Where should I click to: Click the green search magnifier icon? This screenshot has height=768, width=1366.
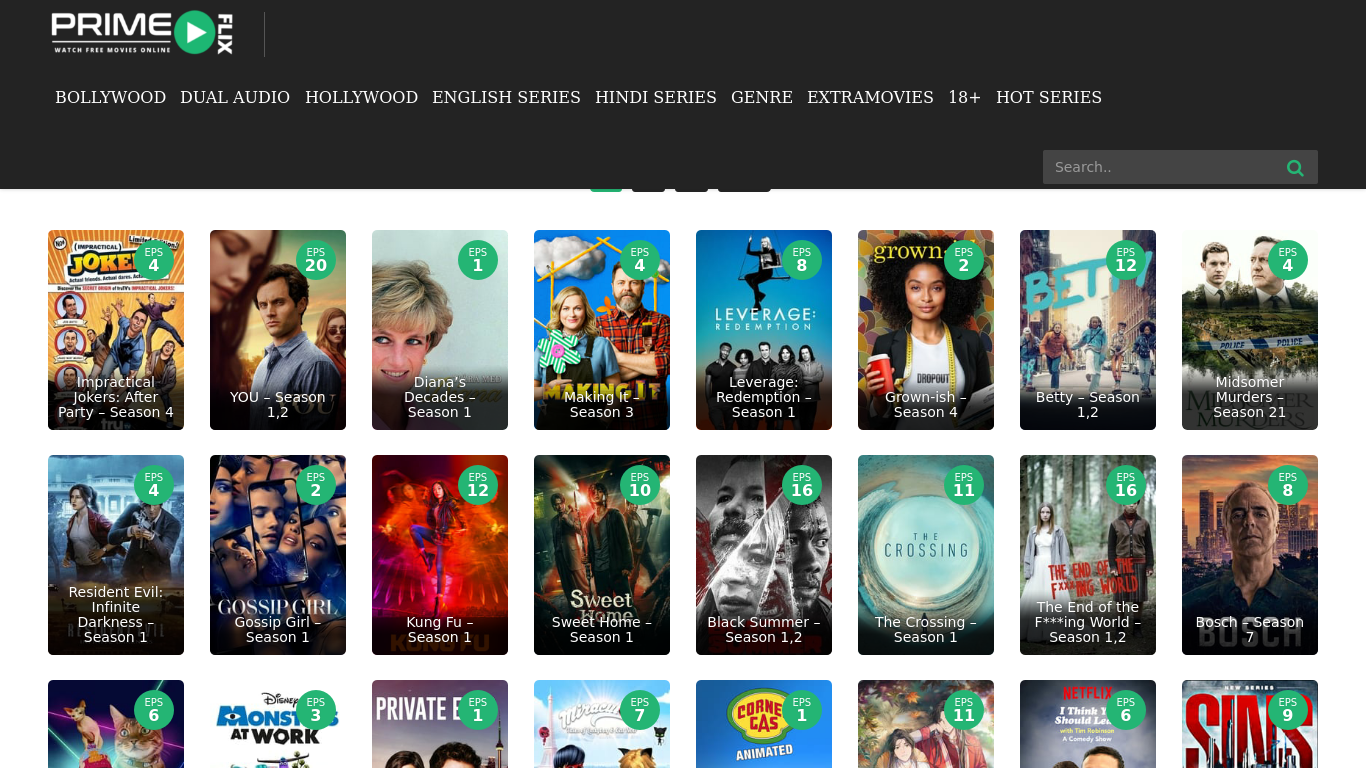click(1295, 167)
